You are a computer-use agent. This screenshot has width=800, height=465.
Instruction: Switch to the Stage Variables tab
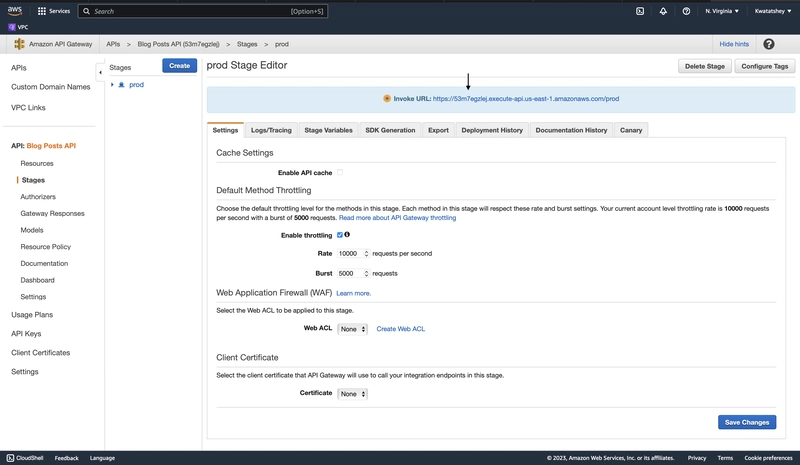pyautogui.click(x=328, y=130)
